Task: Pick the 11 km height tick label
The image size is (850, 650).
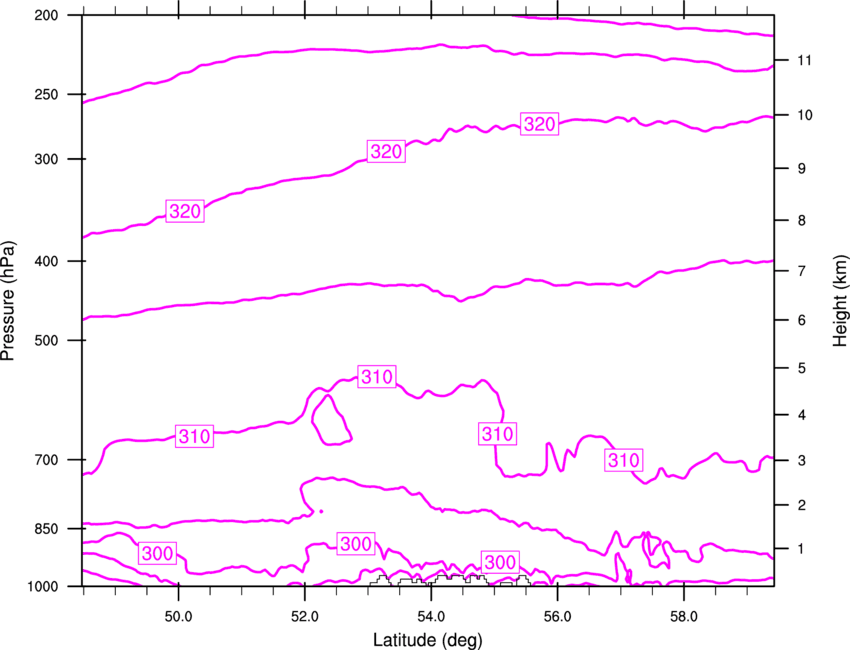Action: pyautogui.click(x=805, y=60)
